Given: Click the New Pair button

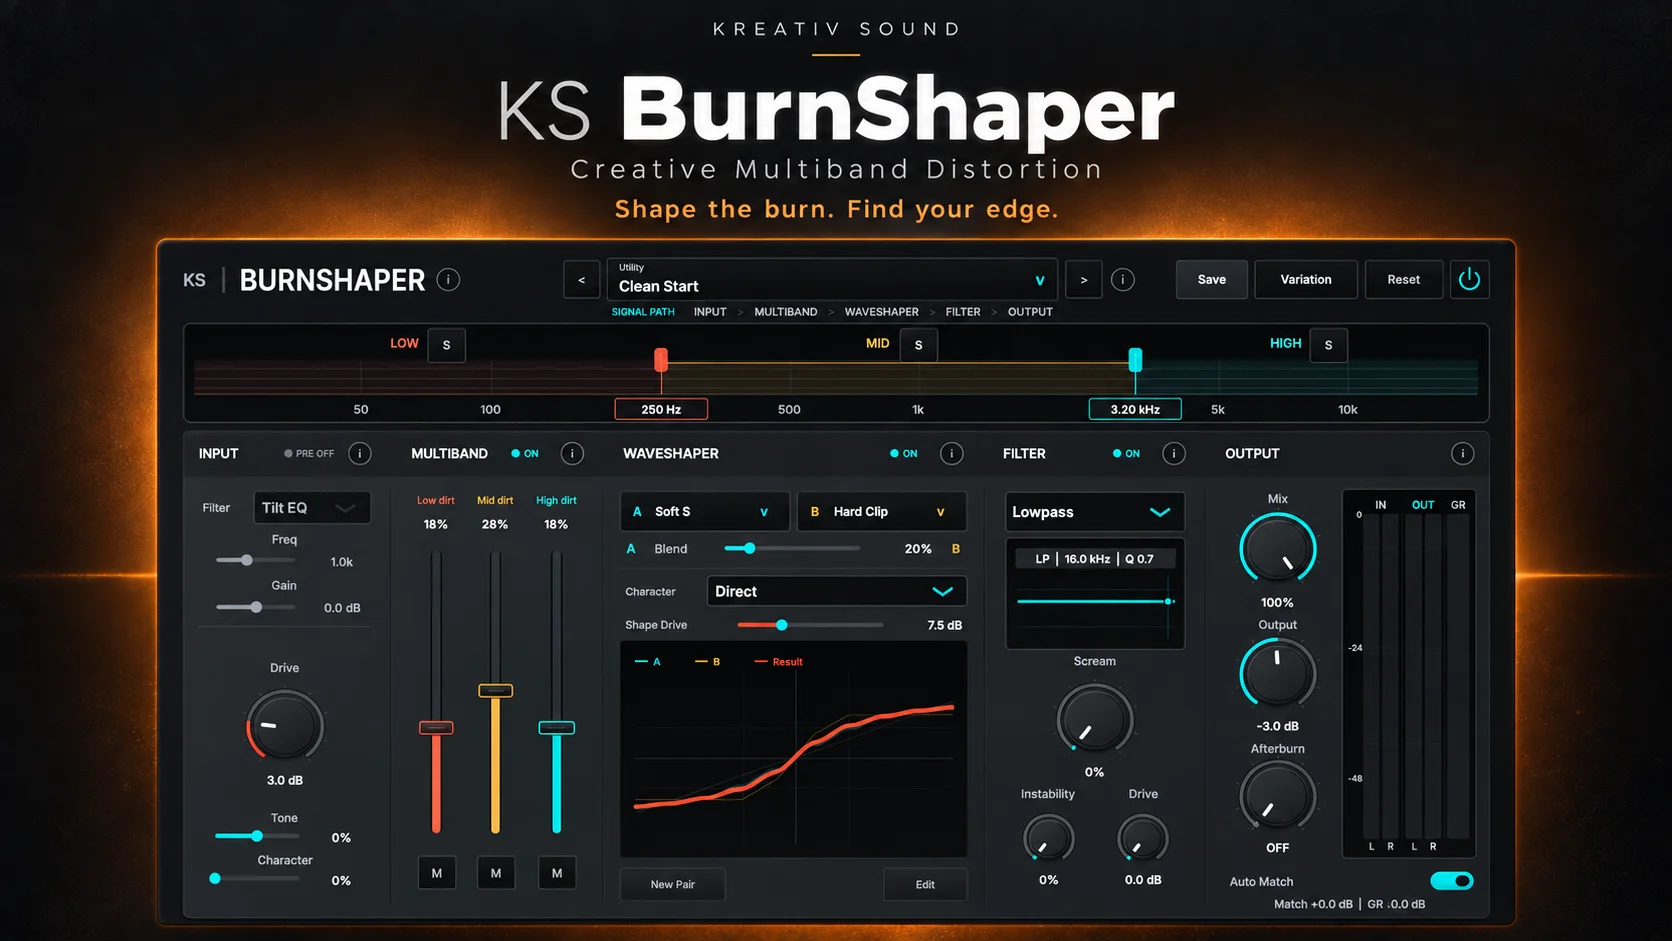Looking at the screenshot, I should coord(673,884).
